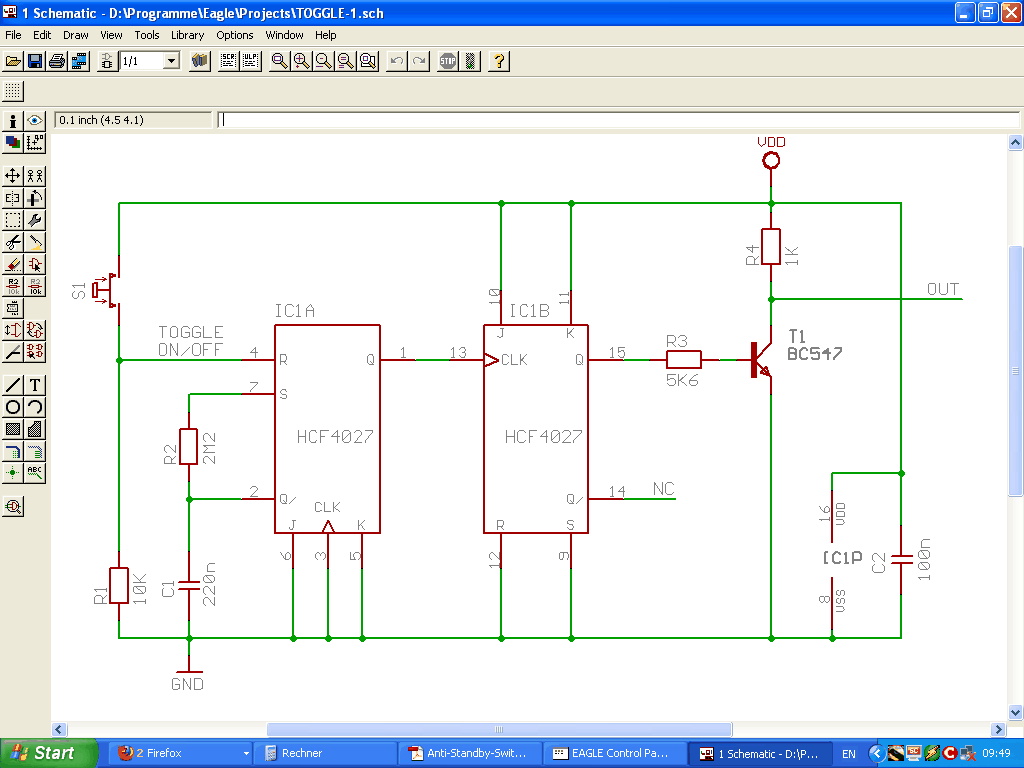The height and width of the screenshot is (768, 1024).
Task: Select the Label ABC tool
Action: [x=35, y=473]
